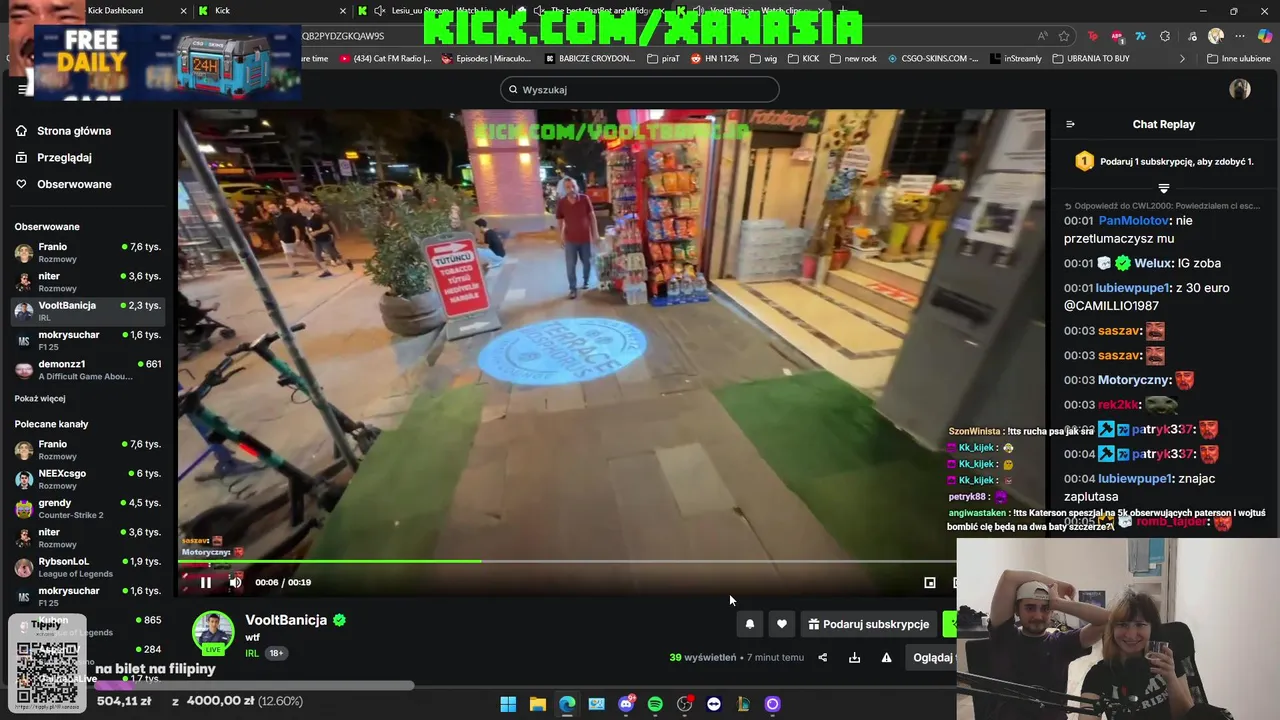This screenshot has width=1280, height=720.
Task: Open the Cat FM Radio bookmark
Action: (386, 59)
